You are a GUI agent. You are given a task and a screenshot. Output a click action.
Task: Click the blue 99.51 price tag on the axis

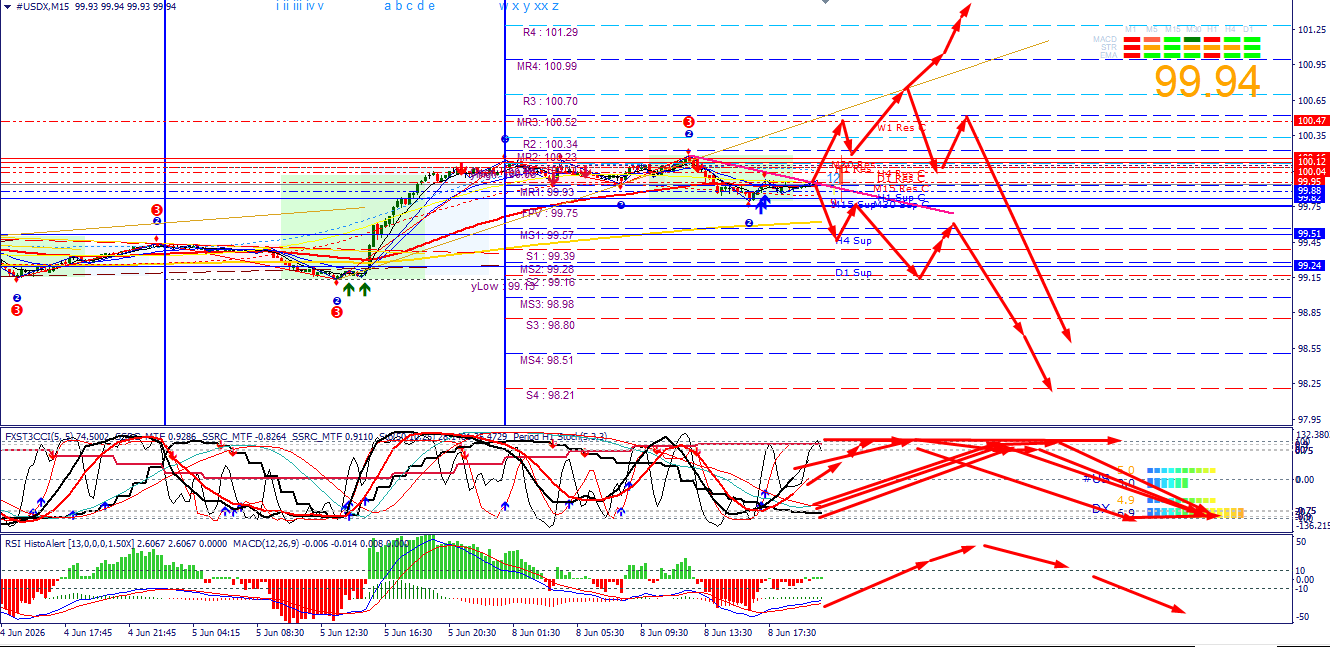coord(1311,232)
